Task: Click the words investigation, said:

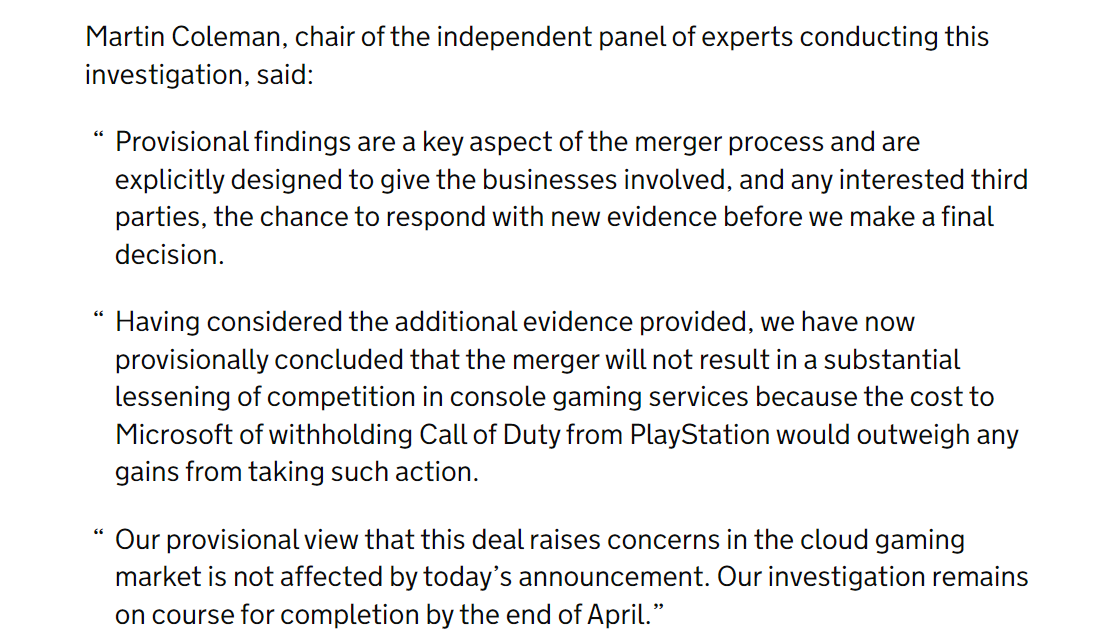Action: tap(199, 75)
